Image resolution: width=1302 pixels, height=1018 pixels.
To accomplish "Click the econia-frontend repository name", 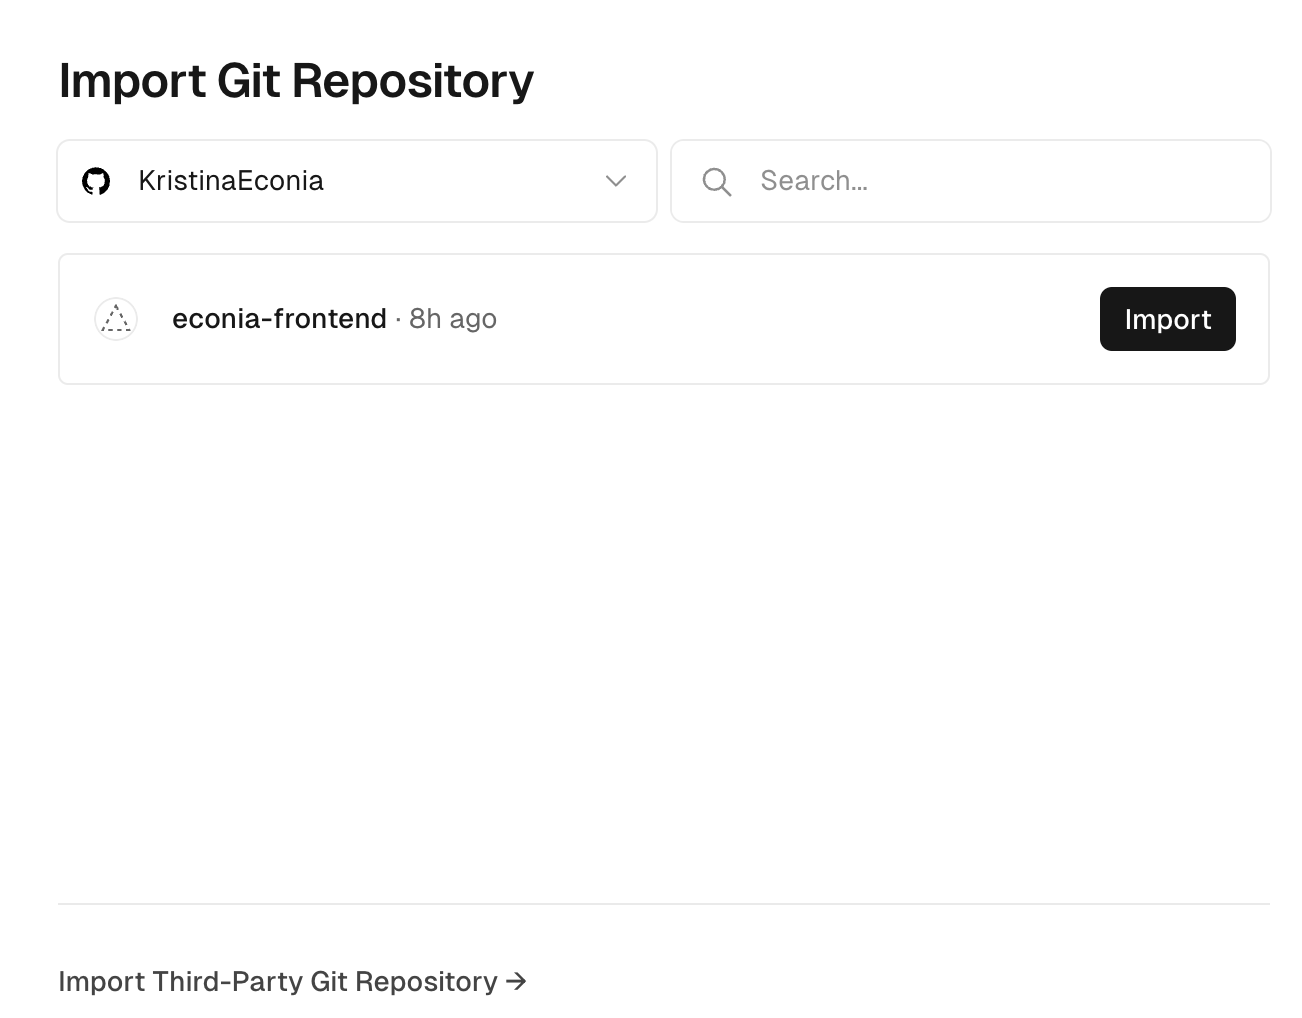I will tap(279, 319).
